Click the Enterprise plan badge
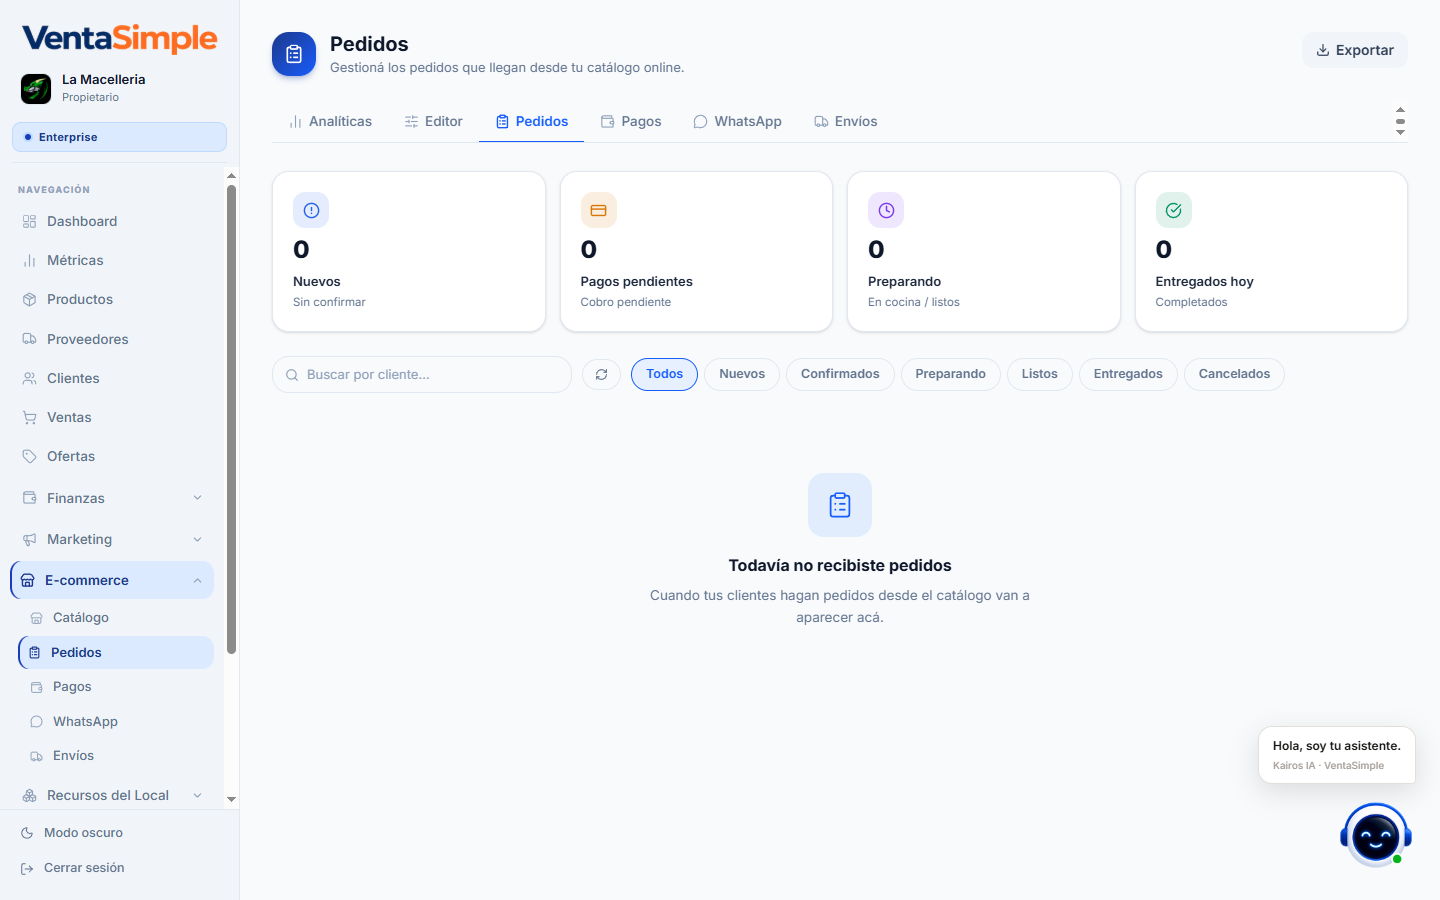The image size is (1440, 900). click(x=119, y=137)
